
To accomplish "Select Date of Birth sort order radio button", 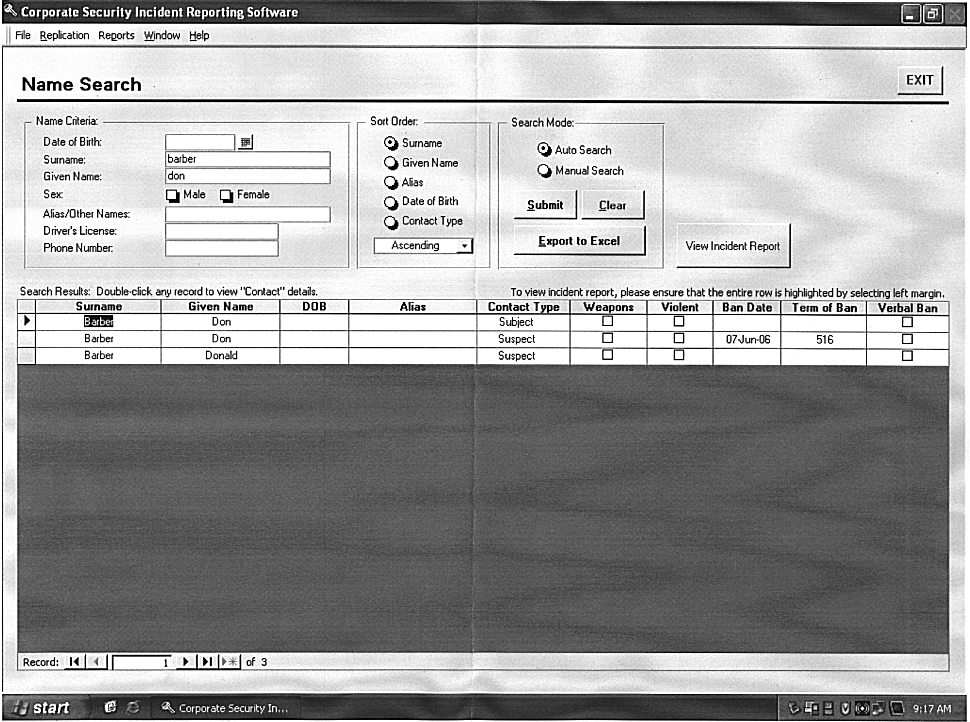I will coord(391,202).
